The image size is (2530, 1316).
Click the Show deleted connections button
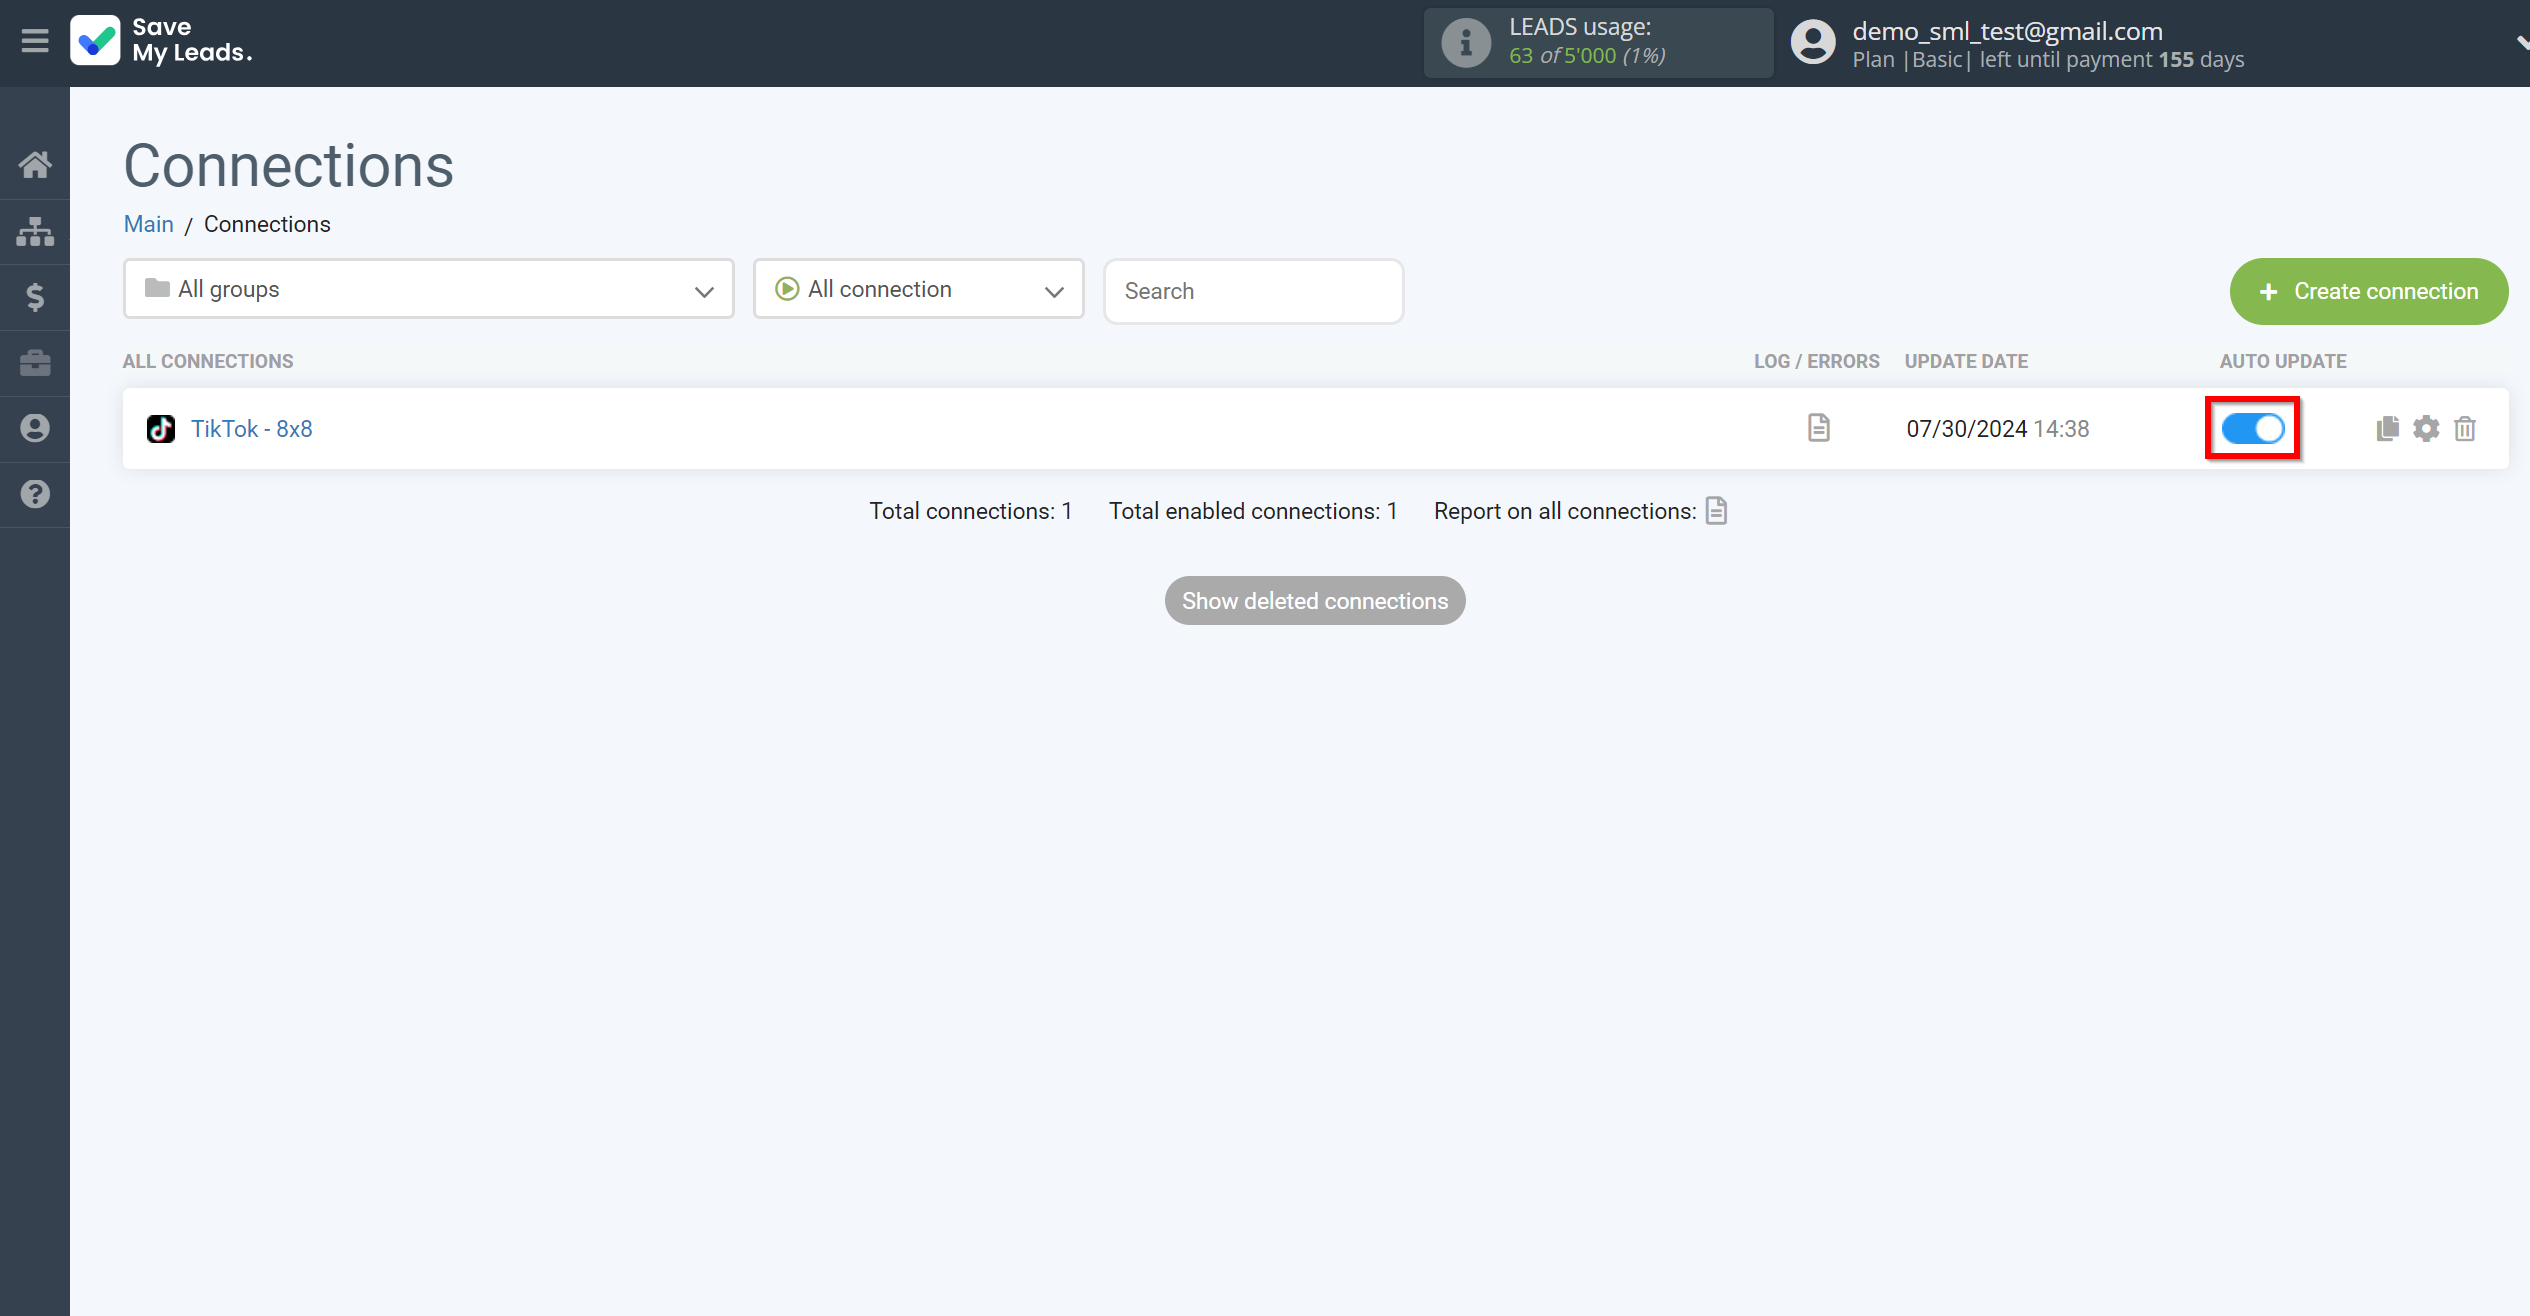click(1315, 601)
